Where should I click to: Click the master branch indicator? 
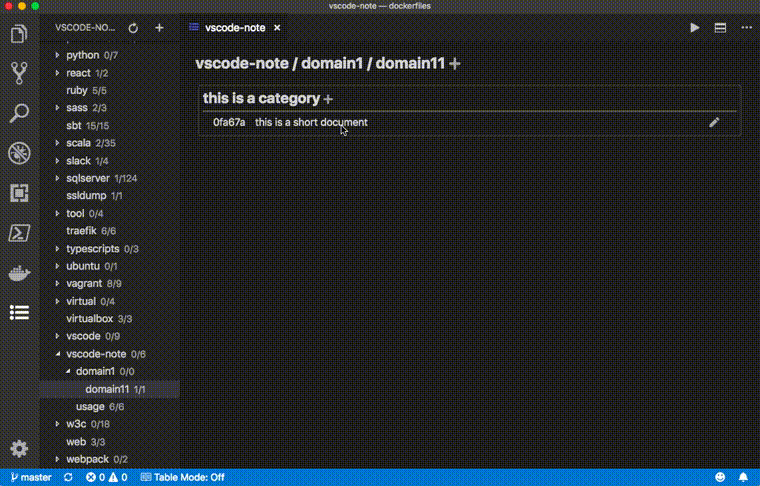pyautogui.click(x=31, y=477)
